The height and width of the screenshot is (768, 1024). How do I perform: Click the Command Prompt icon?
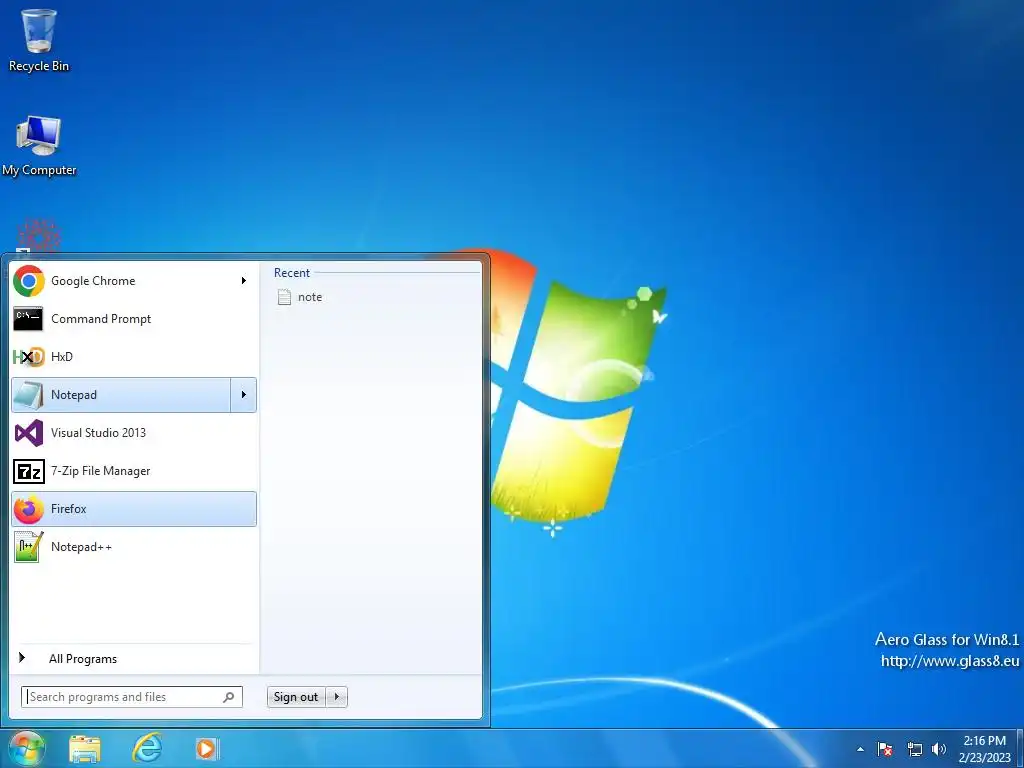[28, 319]
